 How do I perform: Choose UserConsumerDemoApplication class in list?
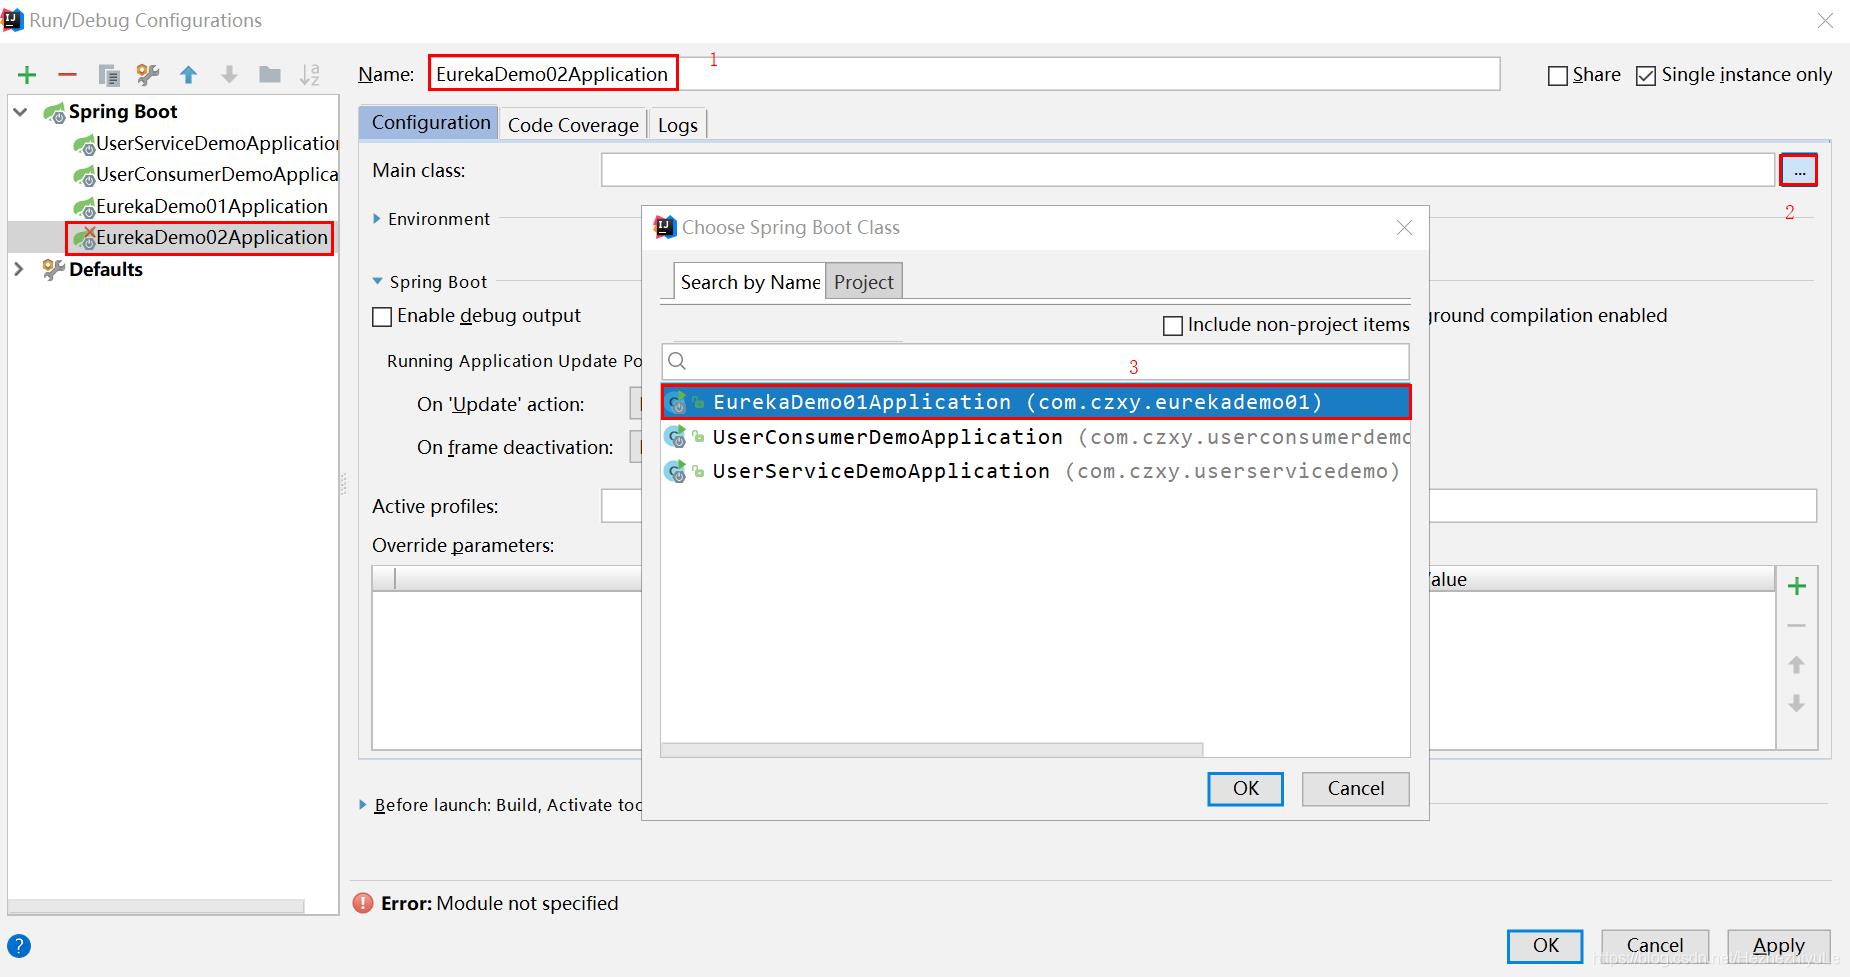pyautogui.click(x=1036, y=437)
